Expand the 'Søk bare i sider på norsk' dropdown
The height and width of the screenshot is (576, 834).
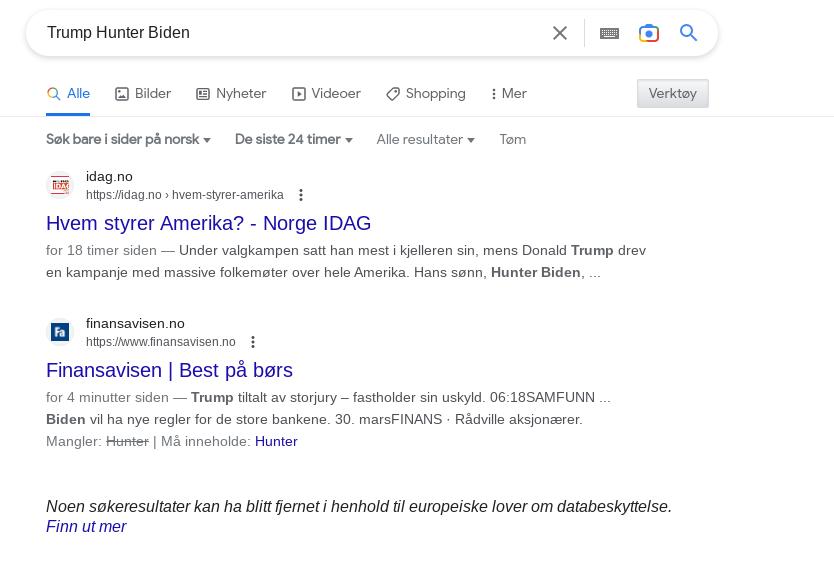tap(128, 140)
